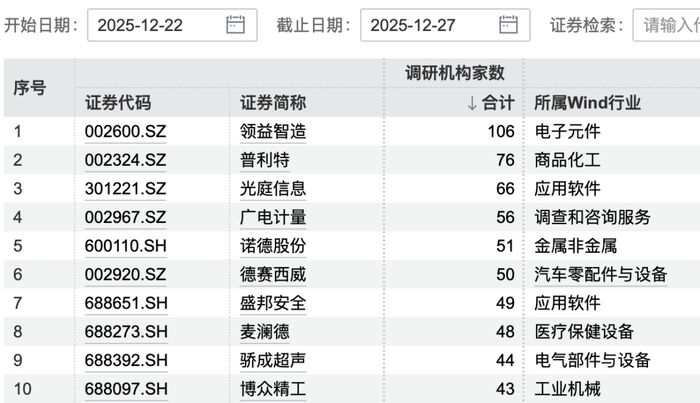The width and height of the screenshot is (700, 403).
Task: Click the end date field 2025-12-27
Action: tap(445, 25)
